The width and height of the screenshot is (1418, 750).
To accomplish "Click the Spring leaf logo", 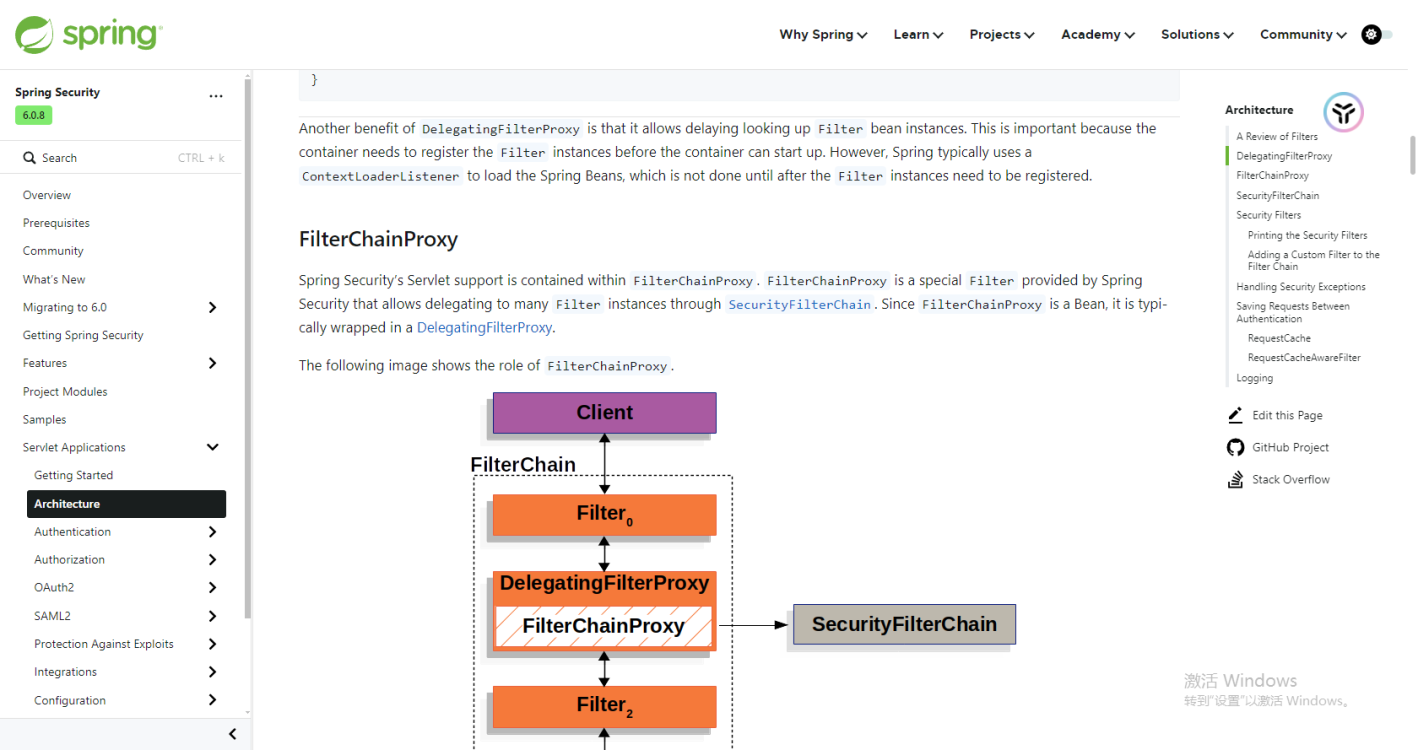I will [x=33, y=35].
